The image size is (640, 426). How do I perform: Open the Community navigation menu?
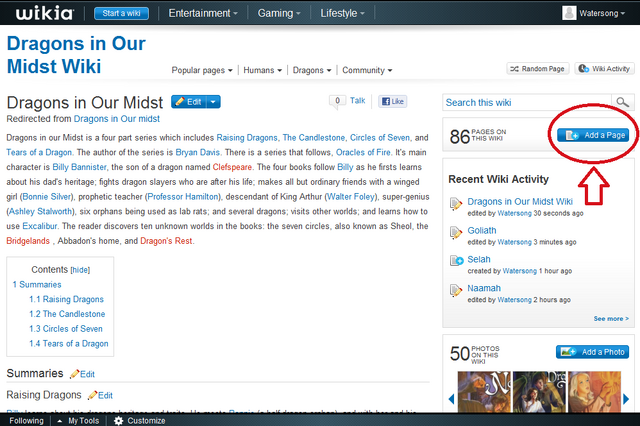click(x=367, y=70)
